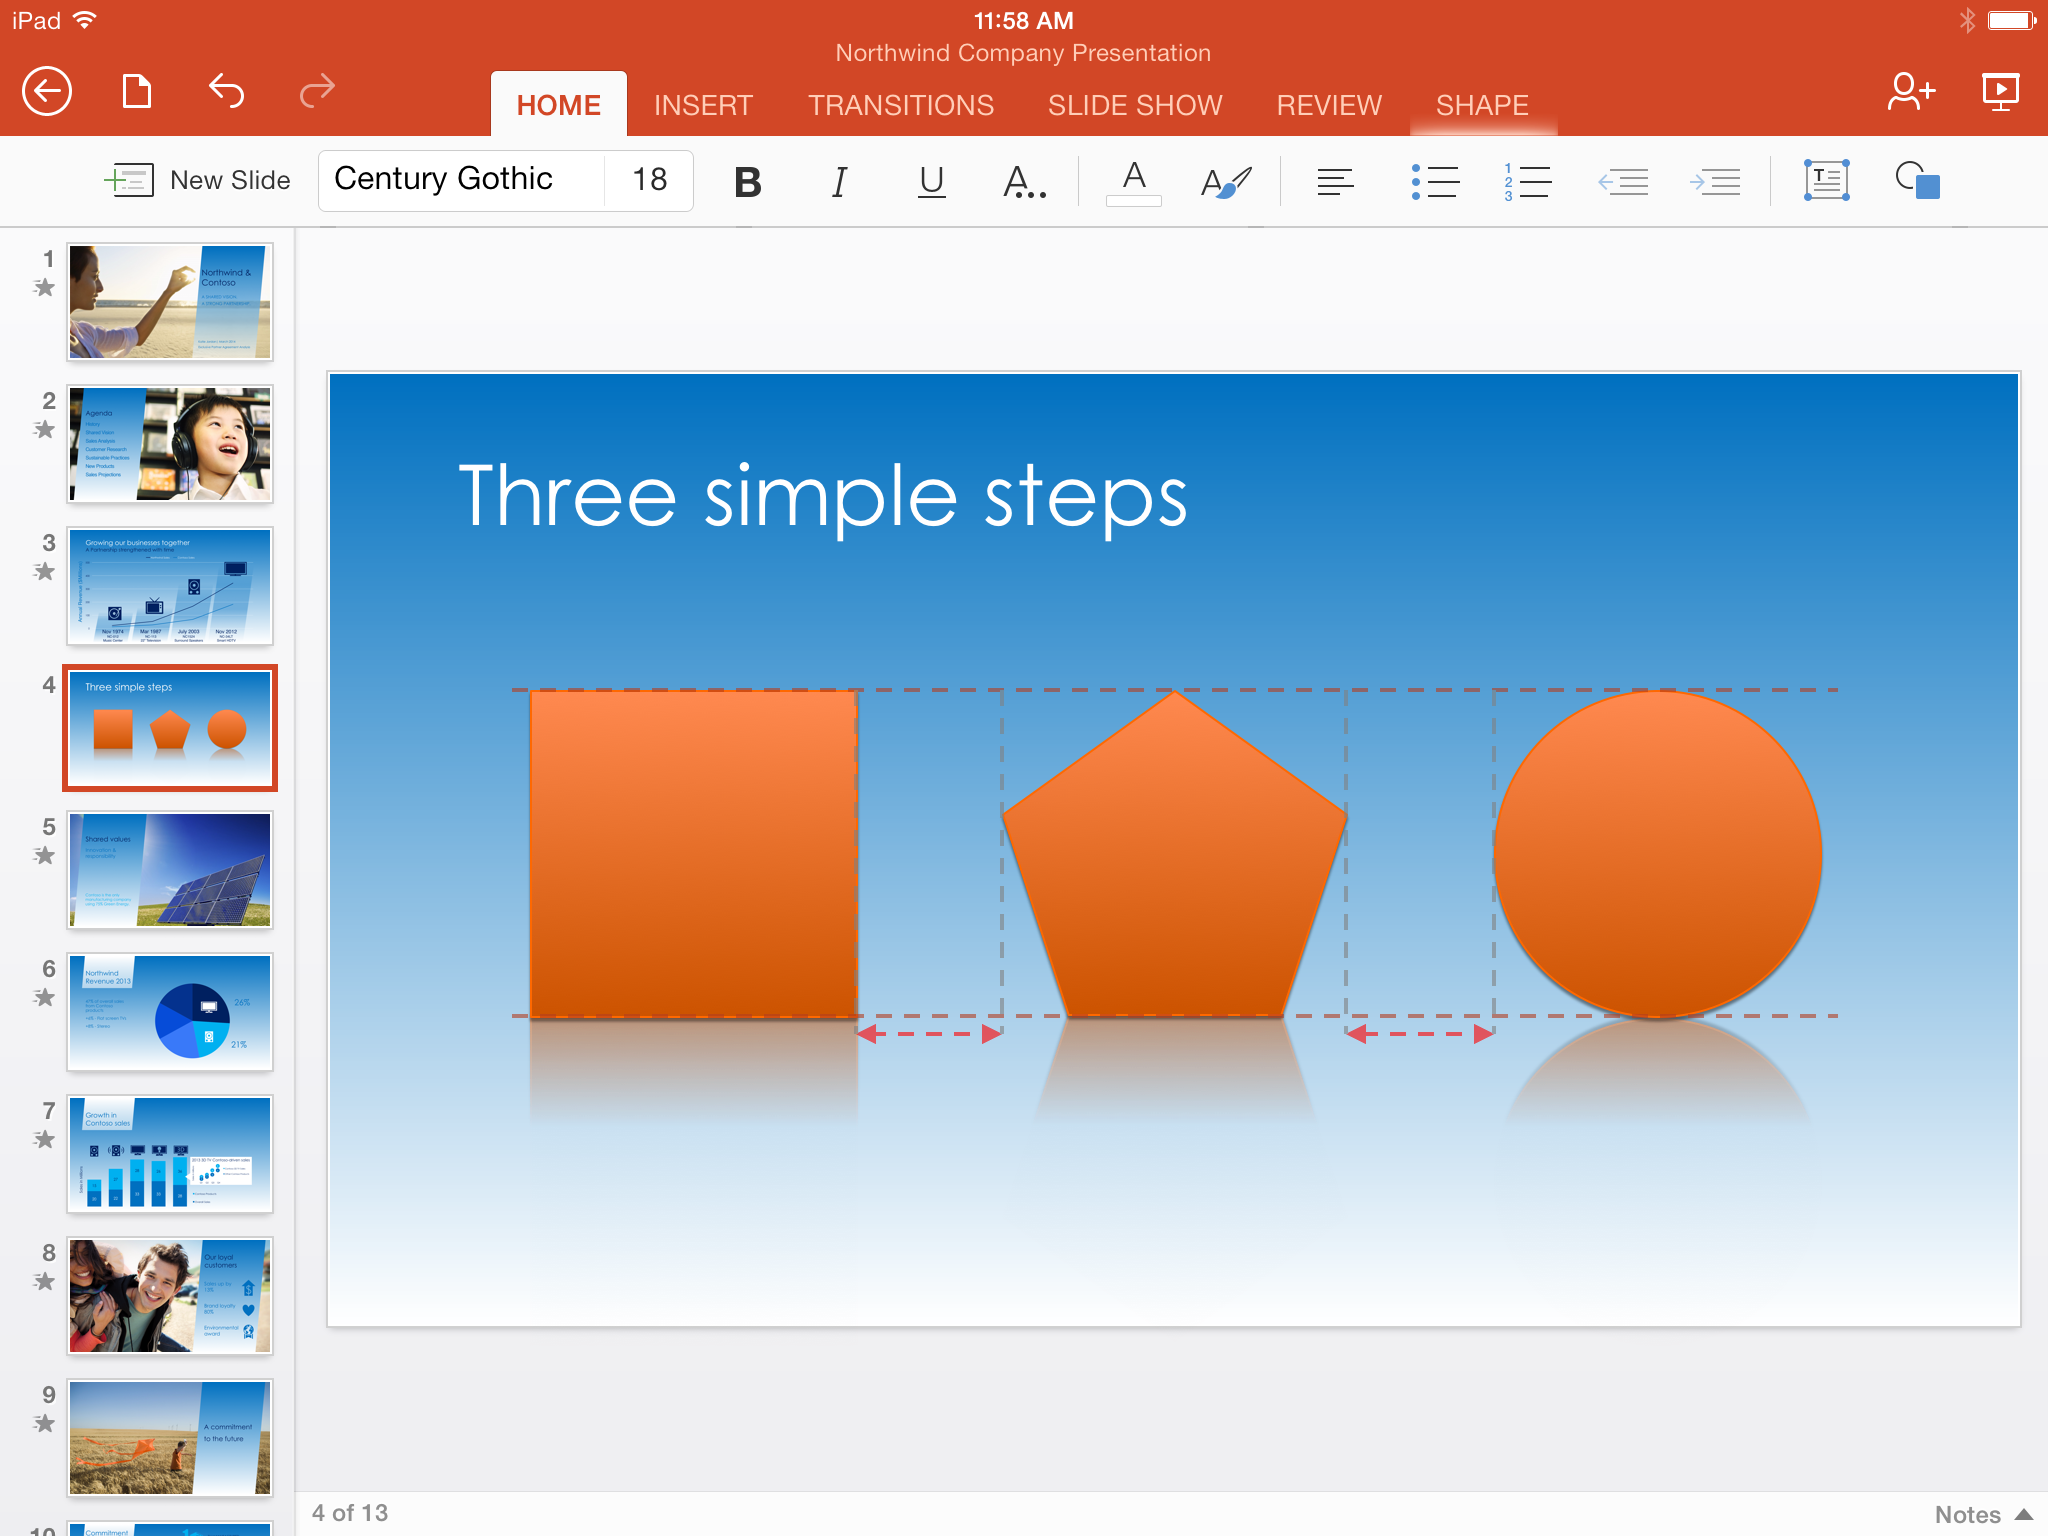
Task: Open the TRANSITIONS tab
Action: pyautogui.click(x=900, y=104)
